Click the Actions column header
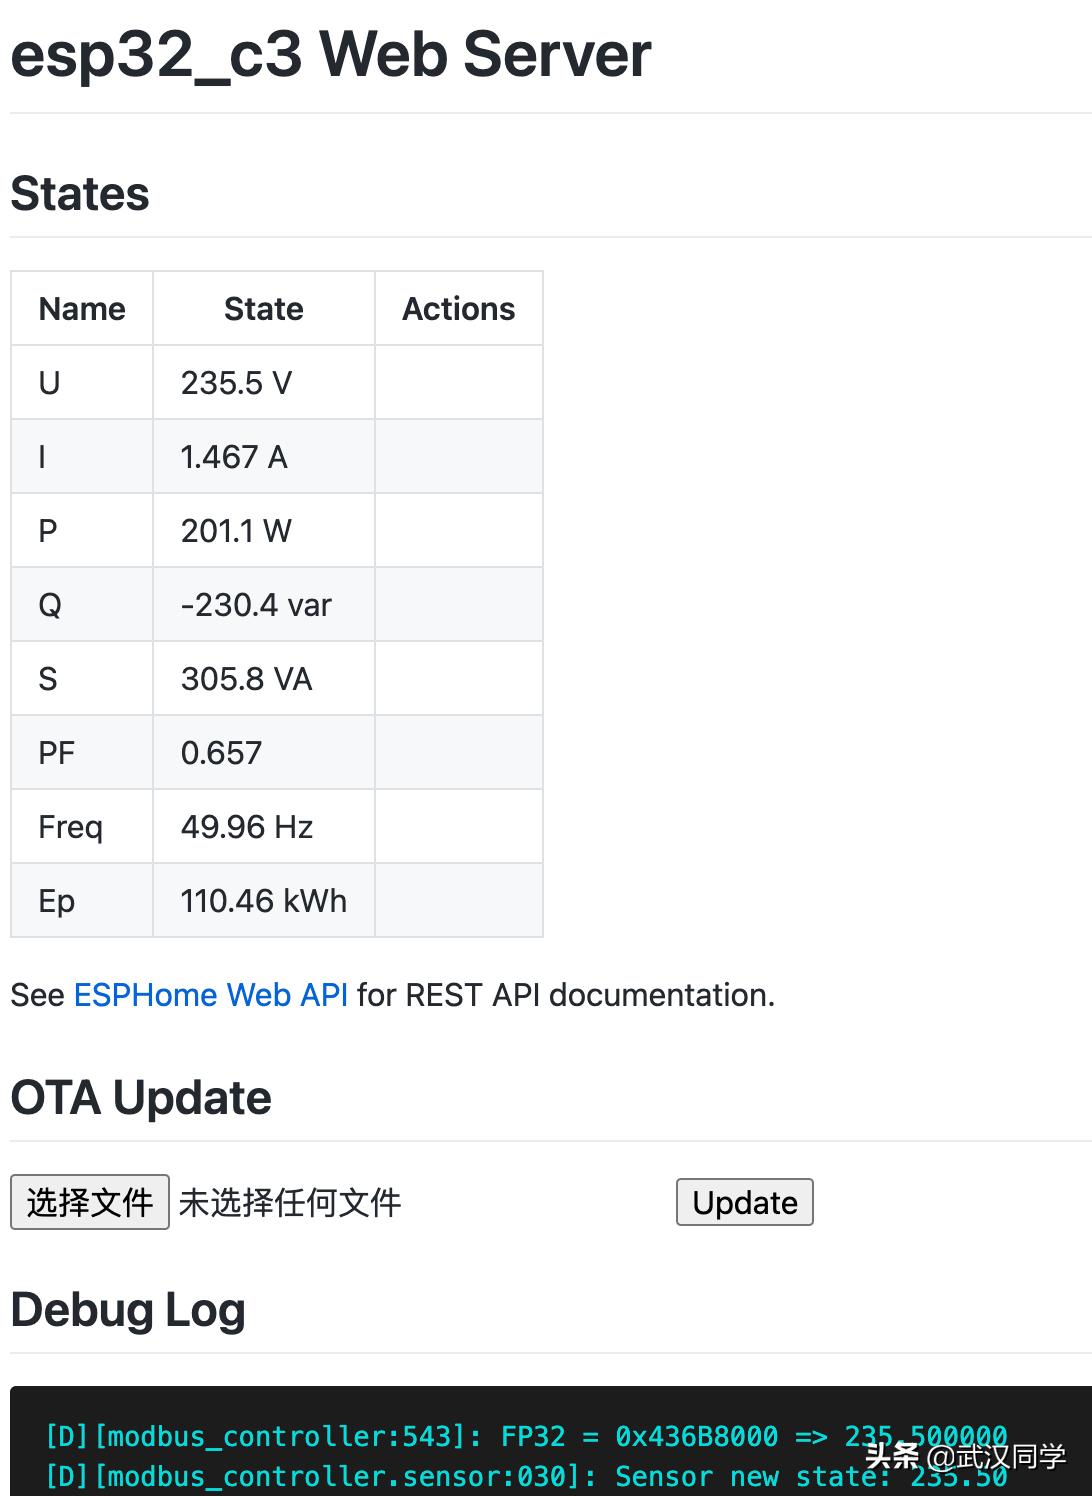1092x1496 pixels. 458,308
